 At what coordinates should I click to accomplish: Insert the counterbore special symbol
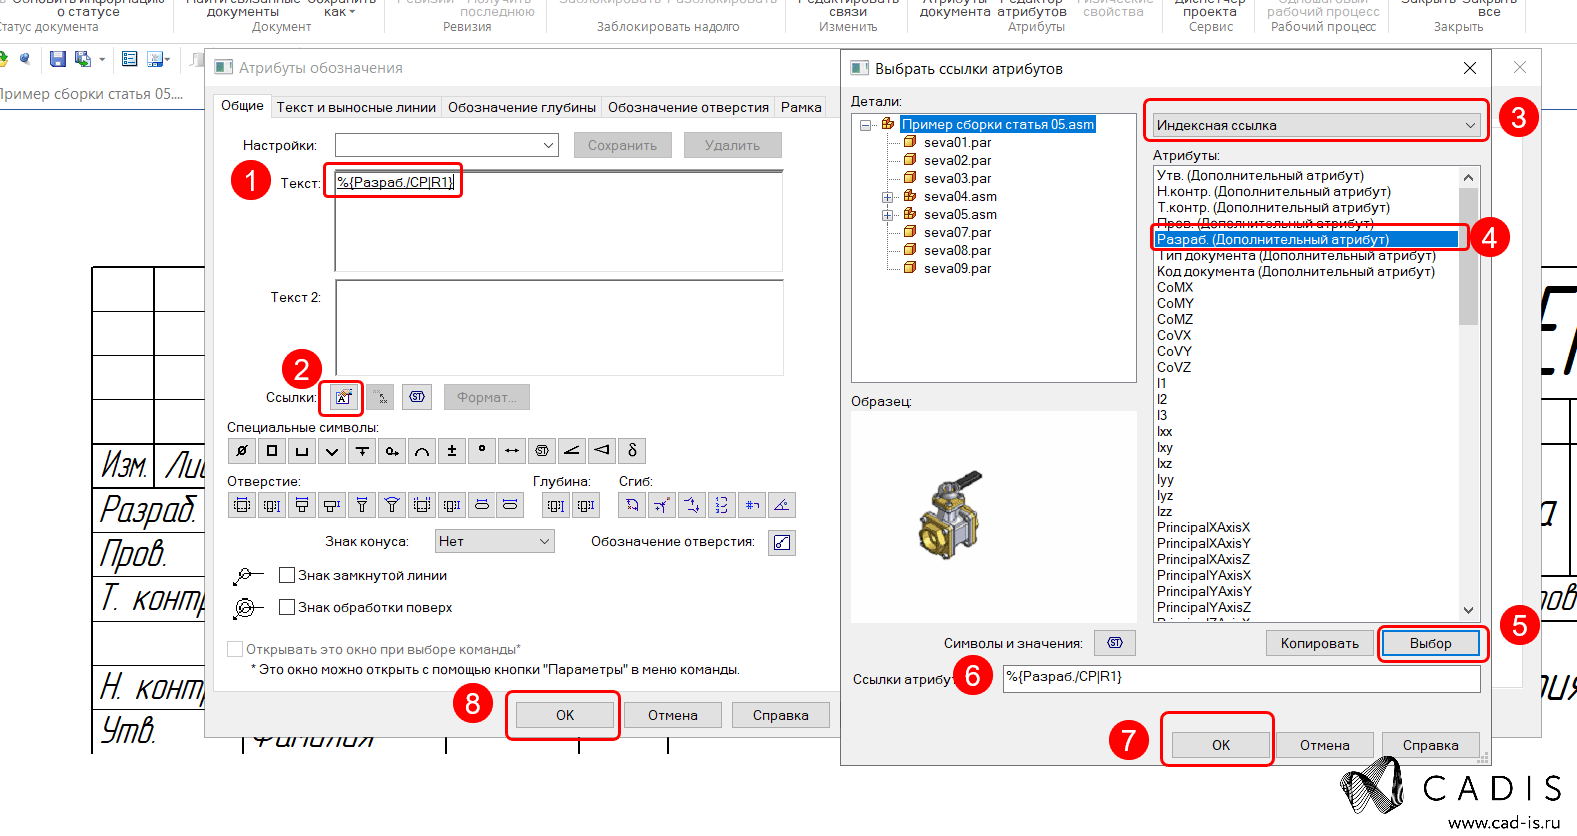tap(302, 450)
